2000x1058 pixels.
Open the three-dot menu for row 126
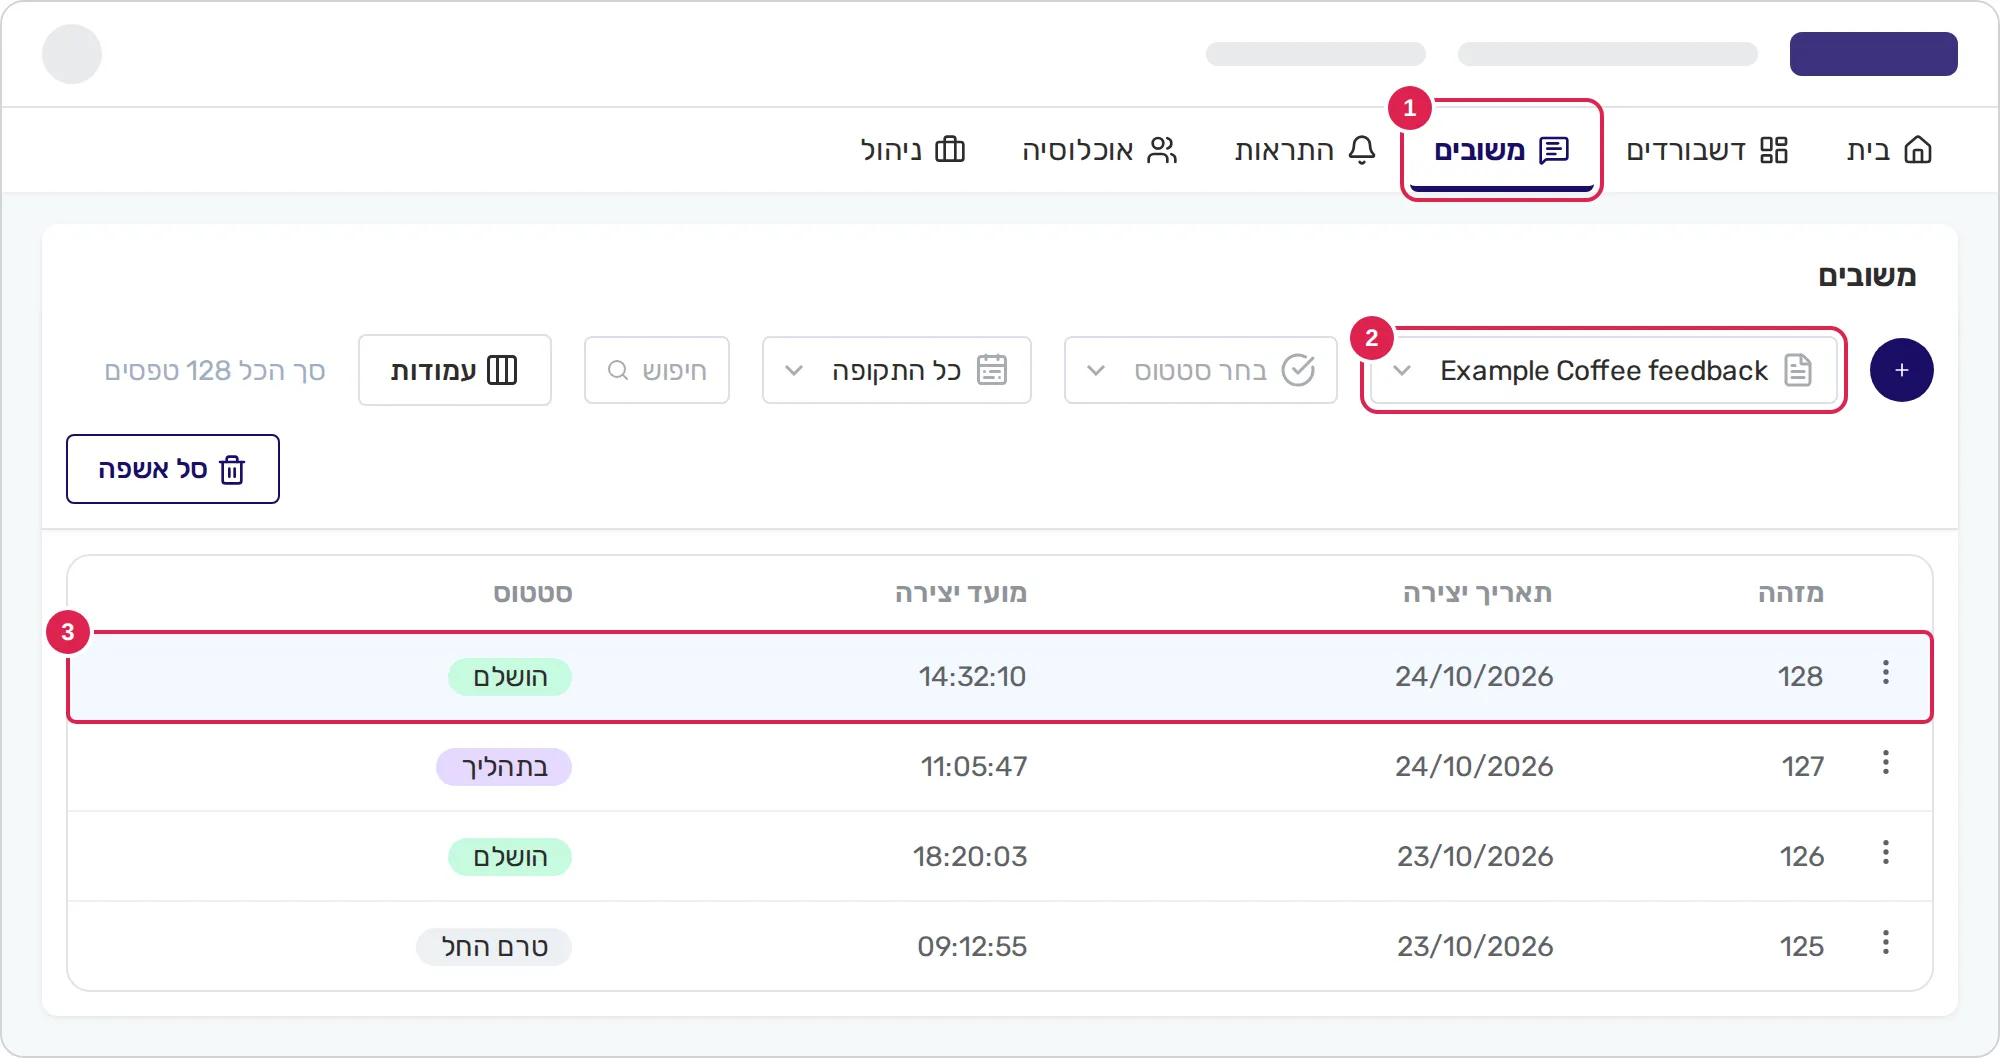[x=1885, y=853]
